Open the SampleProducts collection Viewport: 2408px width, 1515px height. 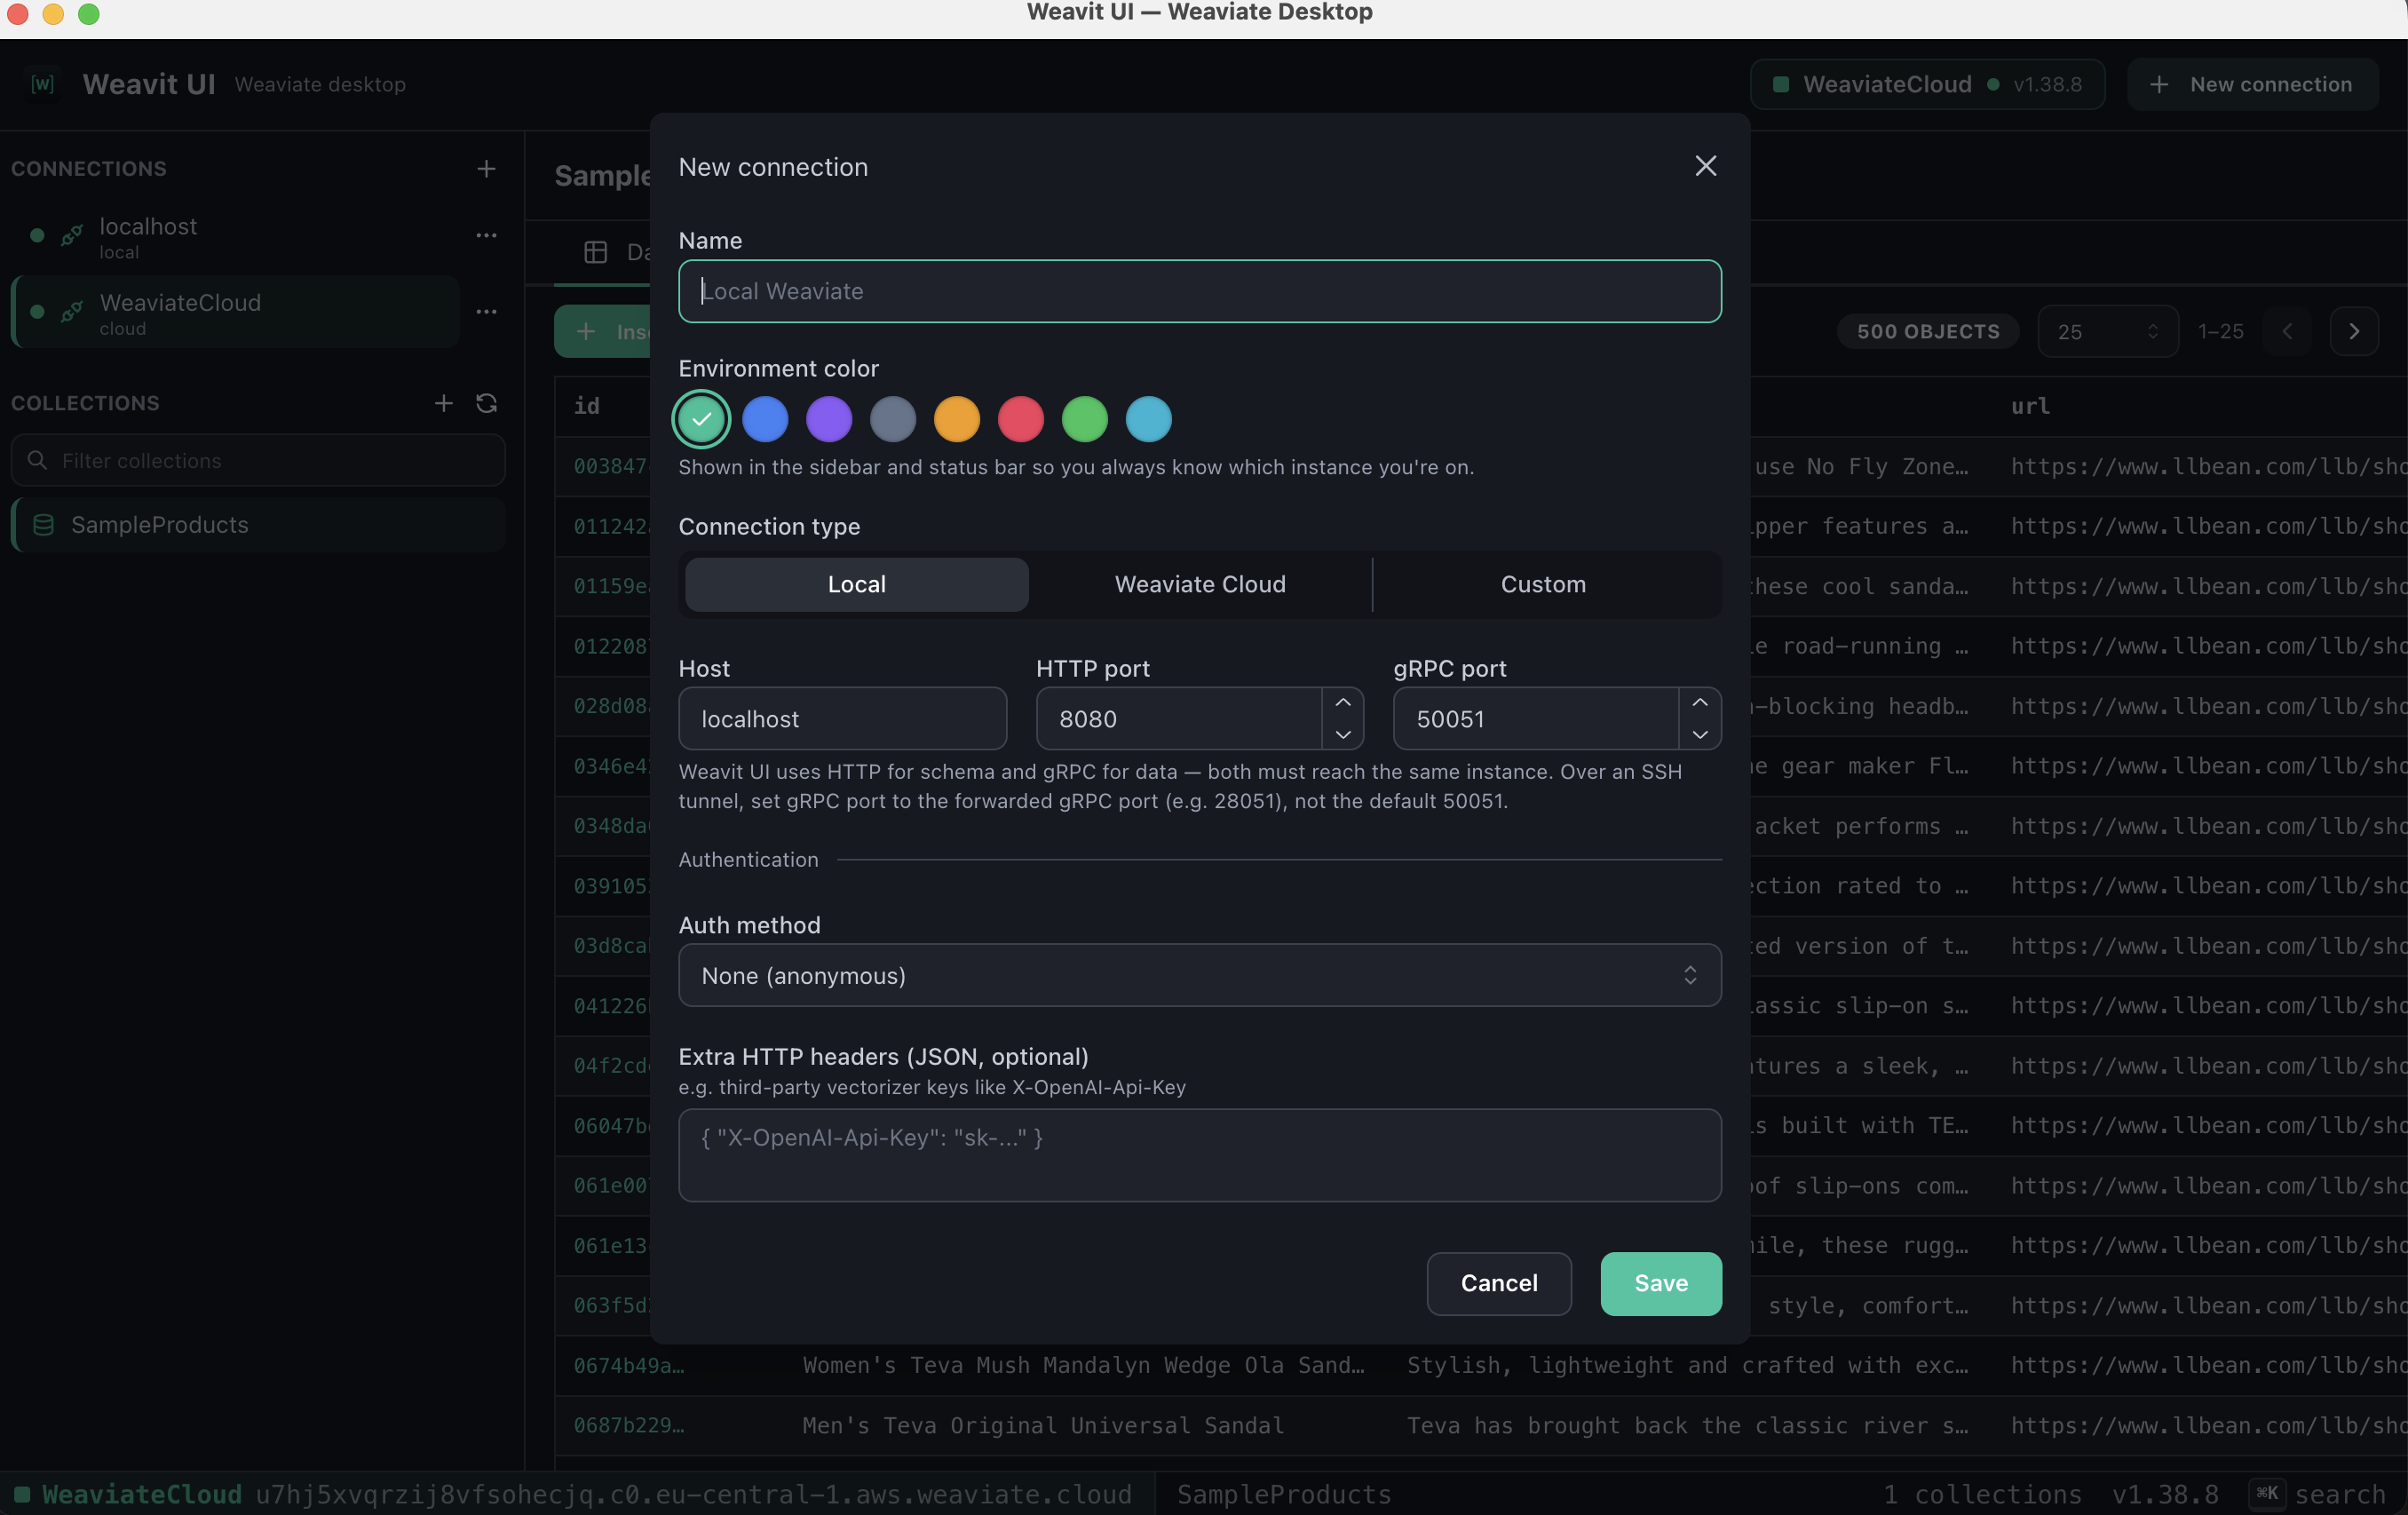pyautogui.click(x=258, y=525)
